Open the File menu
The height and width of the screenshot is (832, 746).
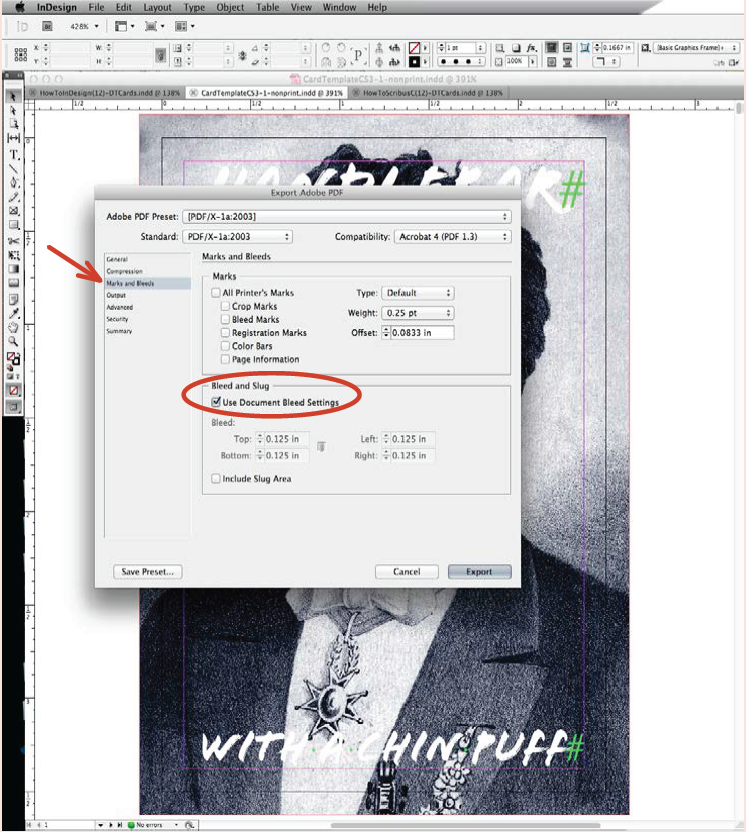[96, 7]
